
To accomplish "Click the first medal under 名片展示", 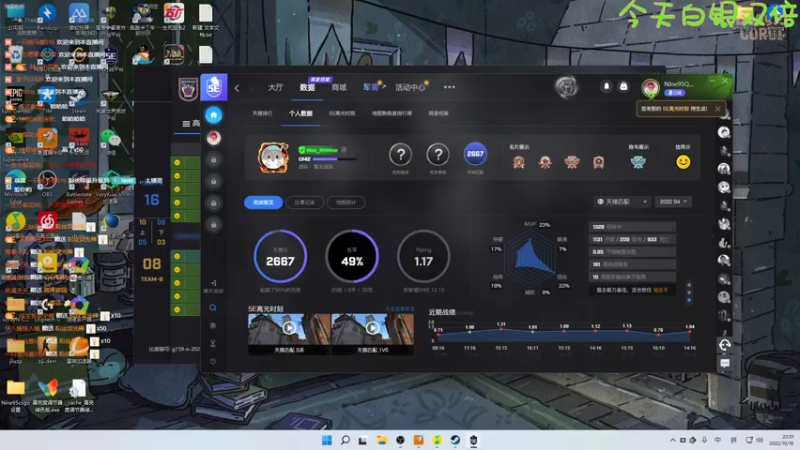I will coord(519,162).
